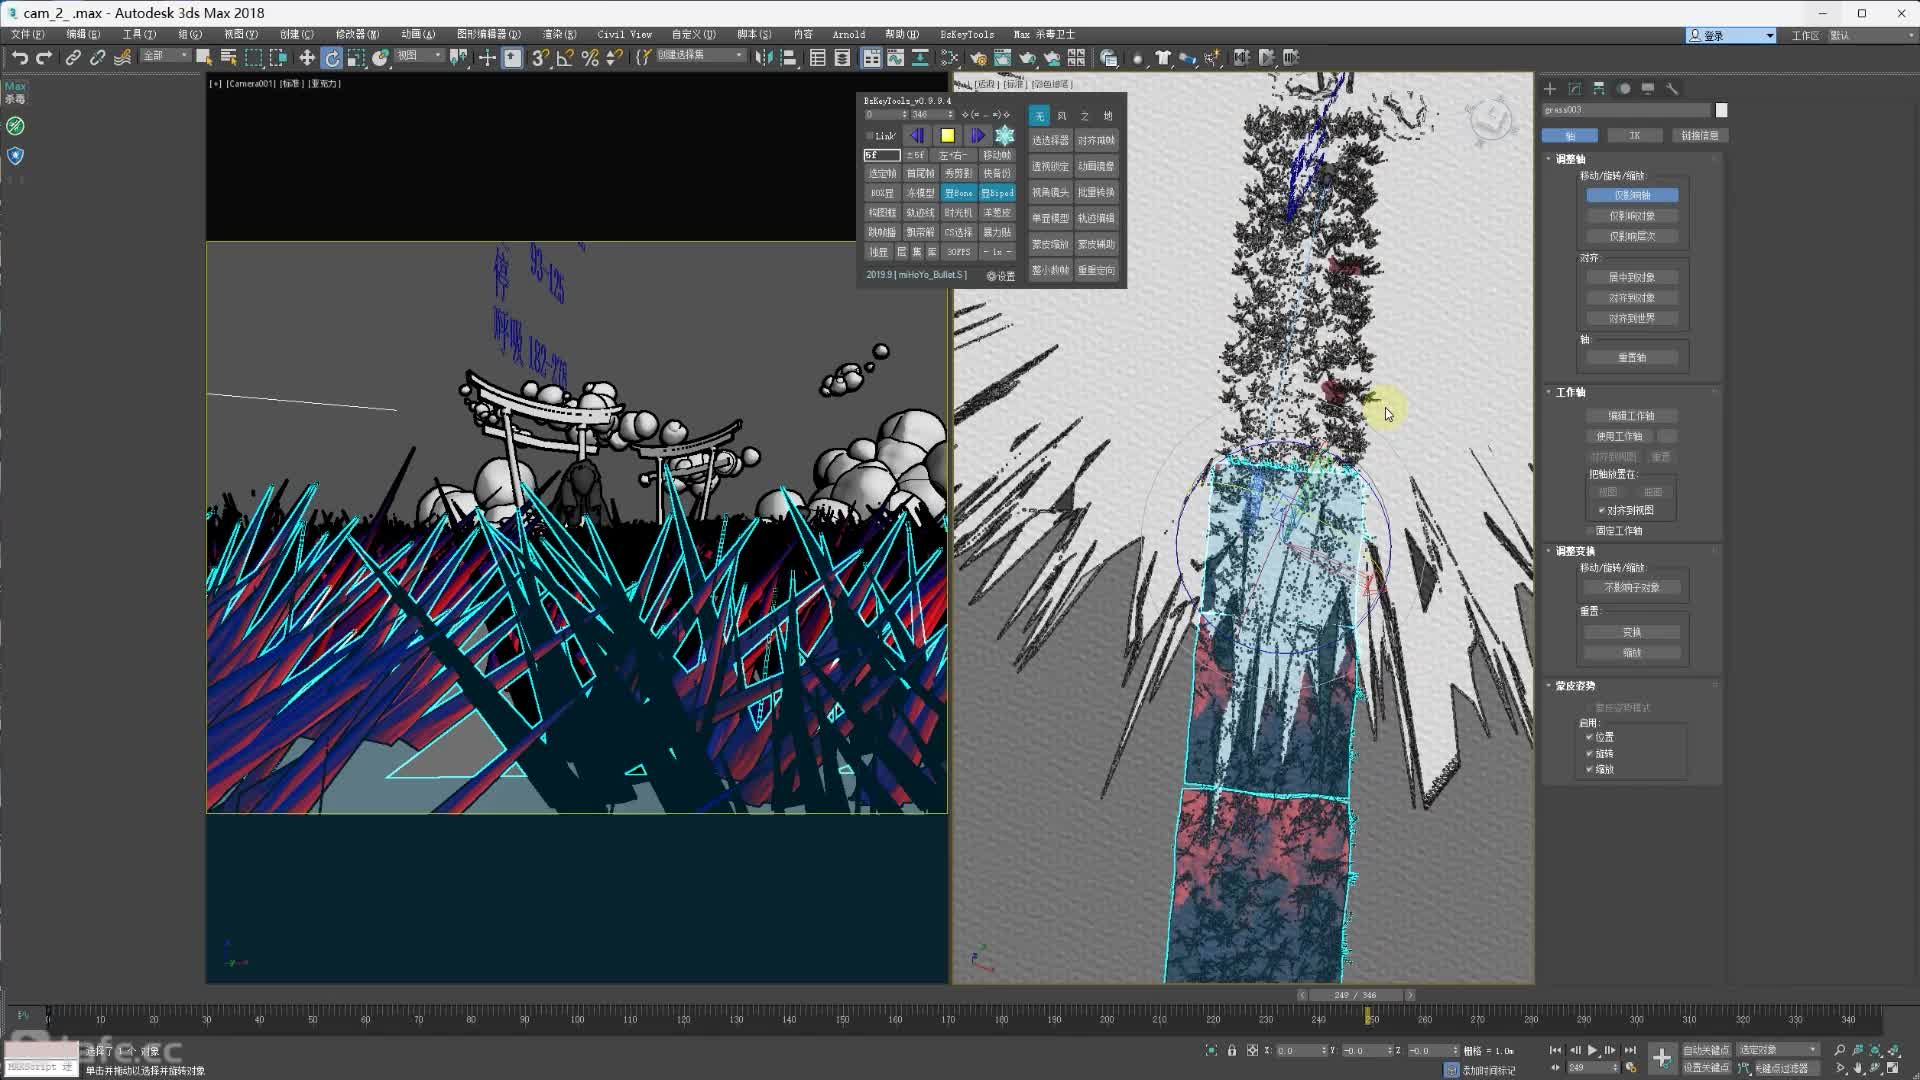This screenshot has width=1920, height=1080.
Task: Click the object color swatch beside name field
Action: click(1721, 111)
